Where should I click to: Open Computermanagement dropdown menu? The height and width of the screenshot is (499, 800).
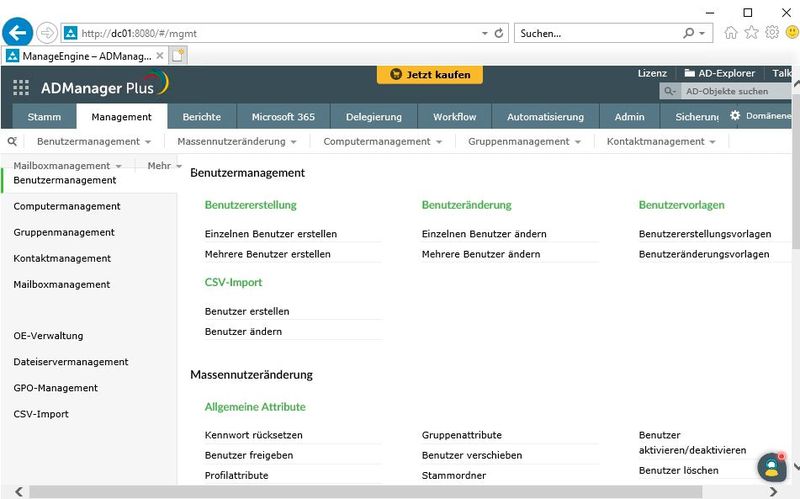pyautogui.click(x=383, y=141)
